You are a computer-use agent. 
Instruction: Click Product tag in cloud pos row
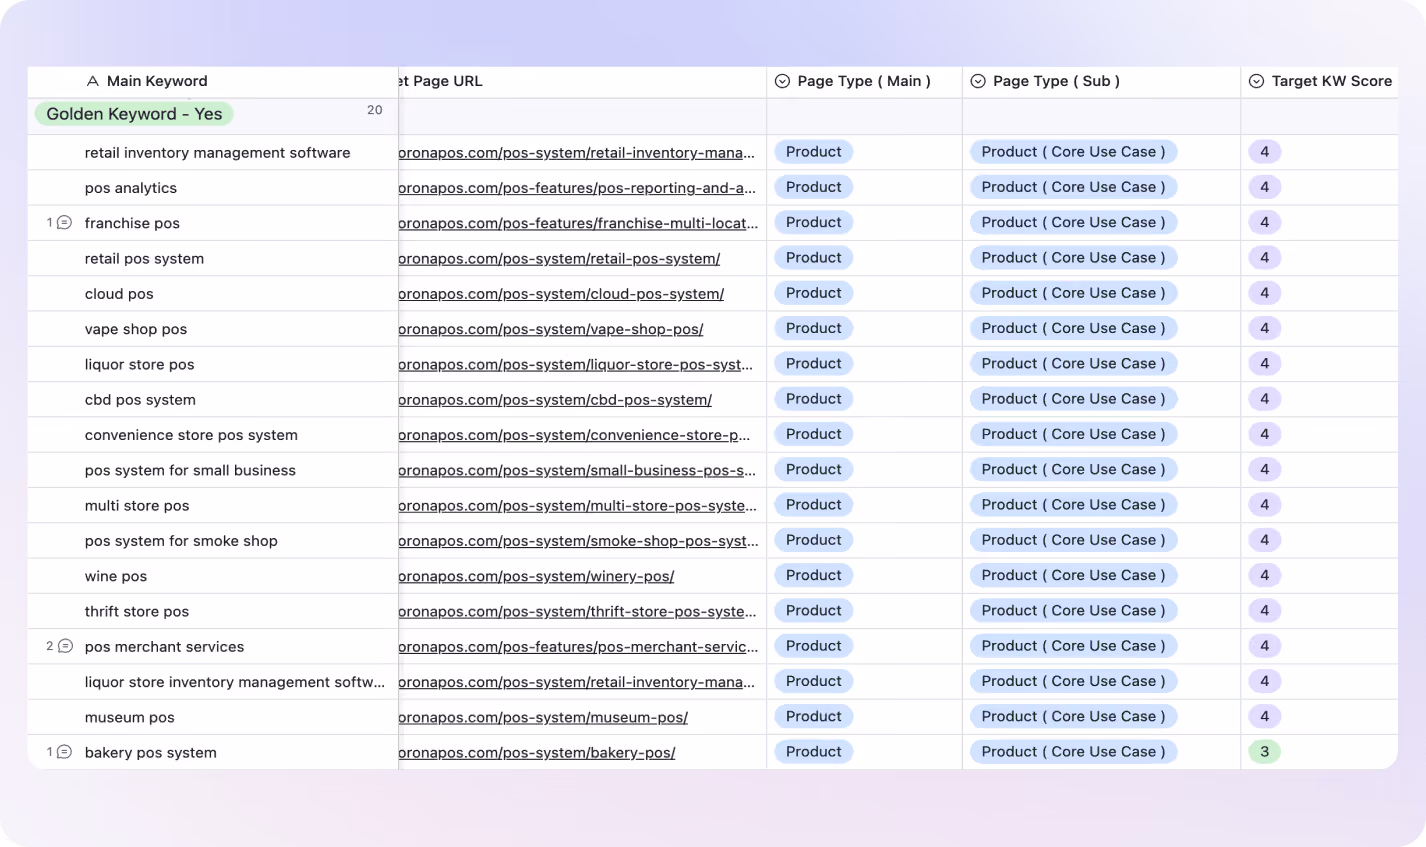[814, 293]
